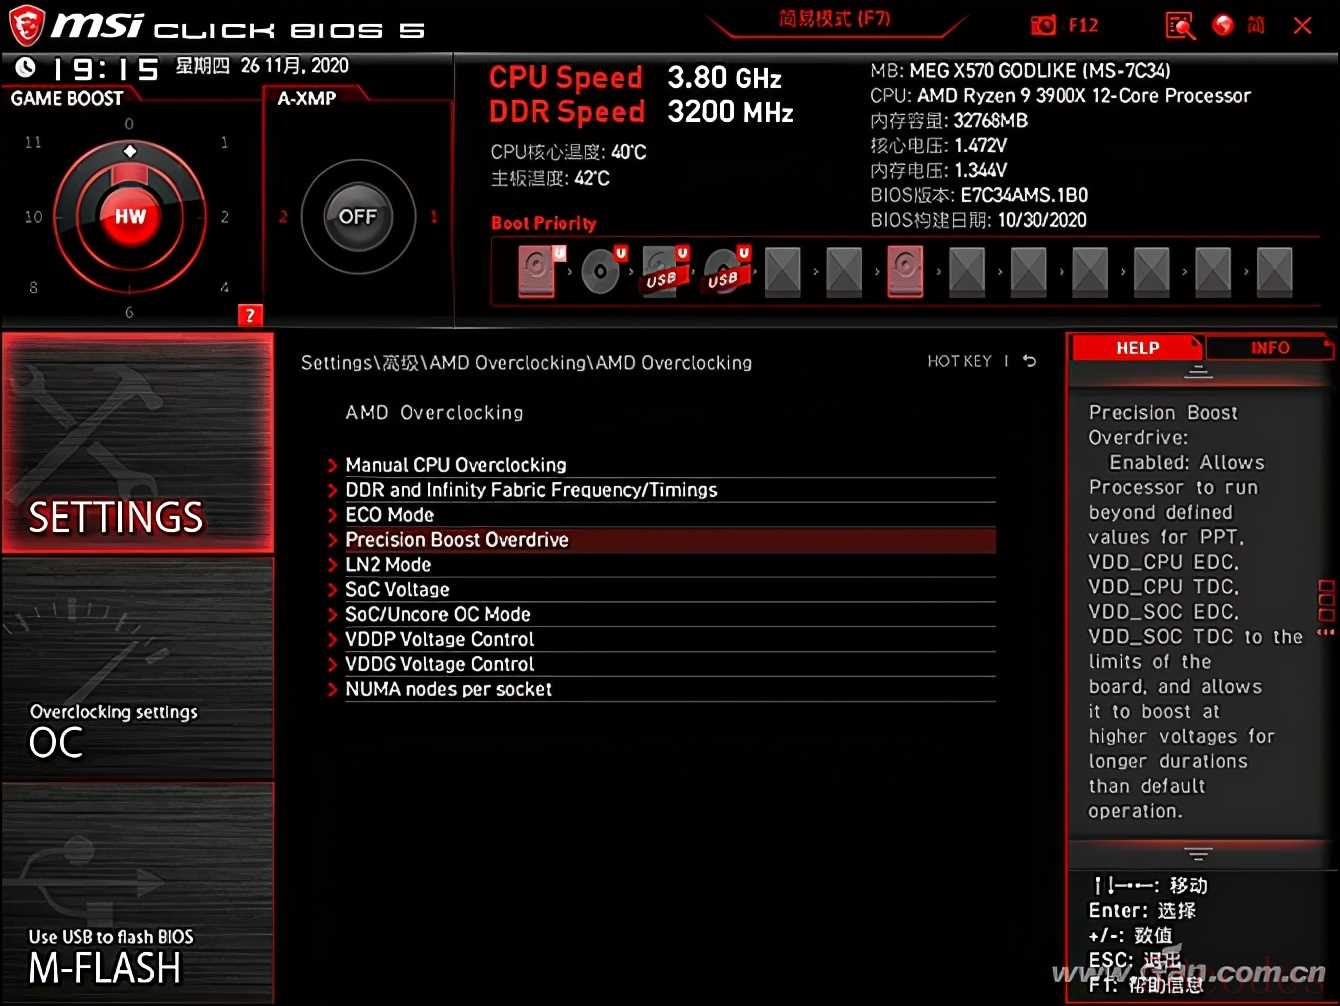Image resolution: width=1340 pixels, height=1006 pixels.
Task: Click the help panel bottom collapse handle
Action: click(x=1197, y=854)
